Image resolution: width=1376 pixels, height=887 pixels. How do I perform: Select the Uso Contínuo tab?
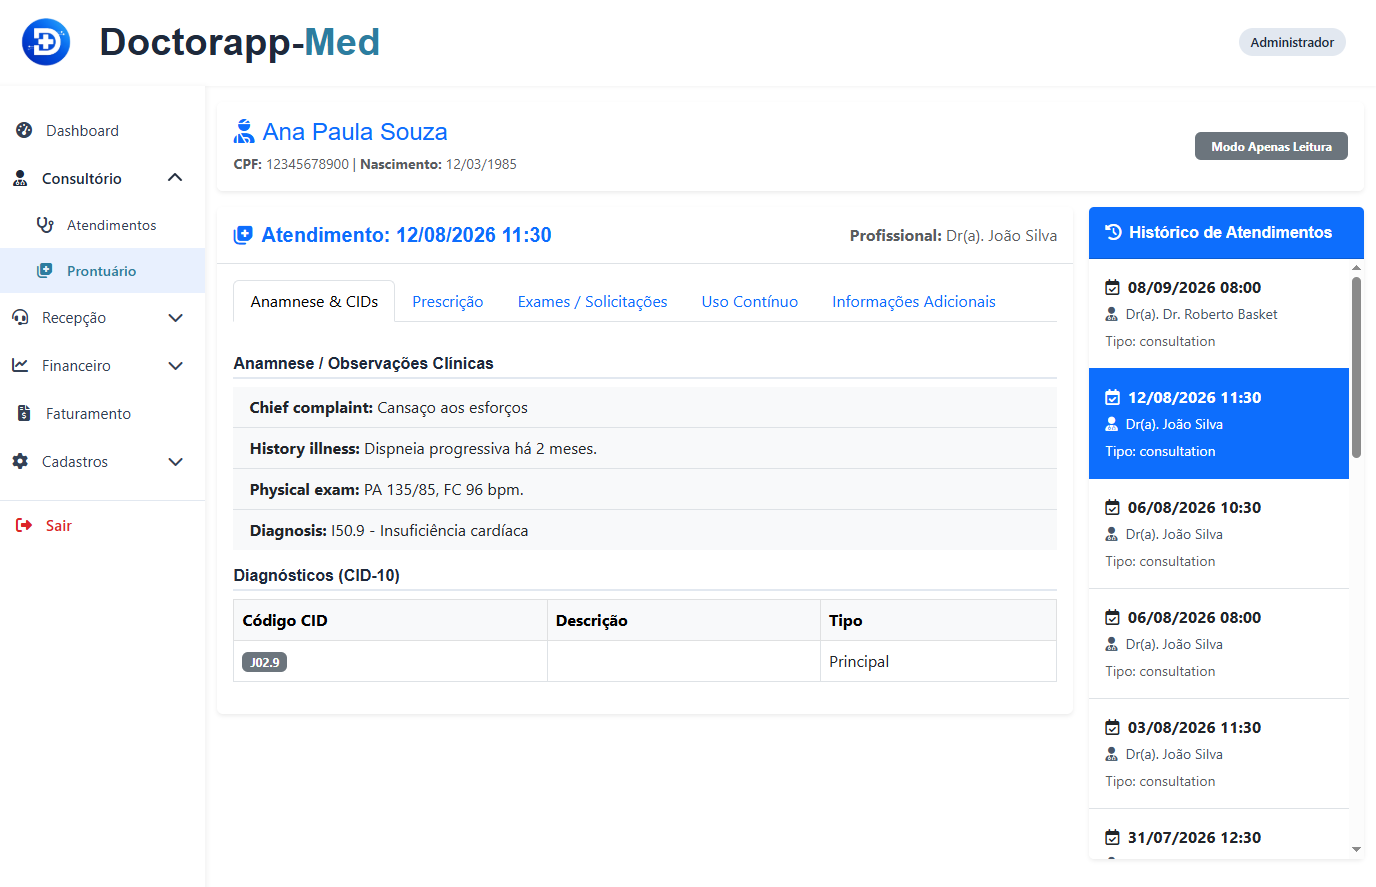pyautogui.click(x=750, y=301)
